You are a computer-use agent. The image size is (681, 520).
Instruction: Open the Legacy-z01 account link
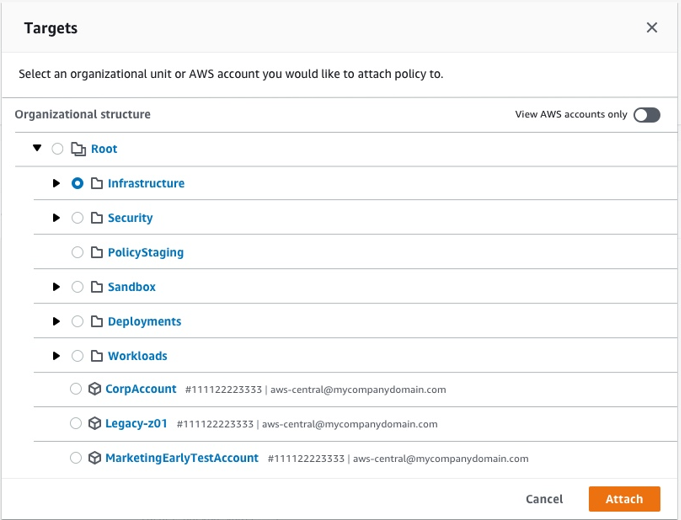pyautogui.click(x=136, y=424)
